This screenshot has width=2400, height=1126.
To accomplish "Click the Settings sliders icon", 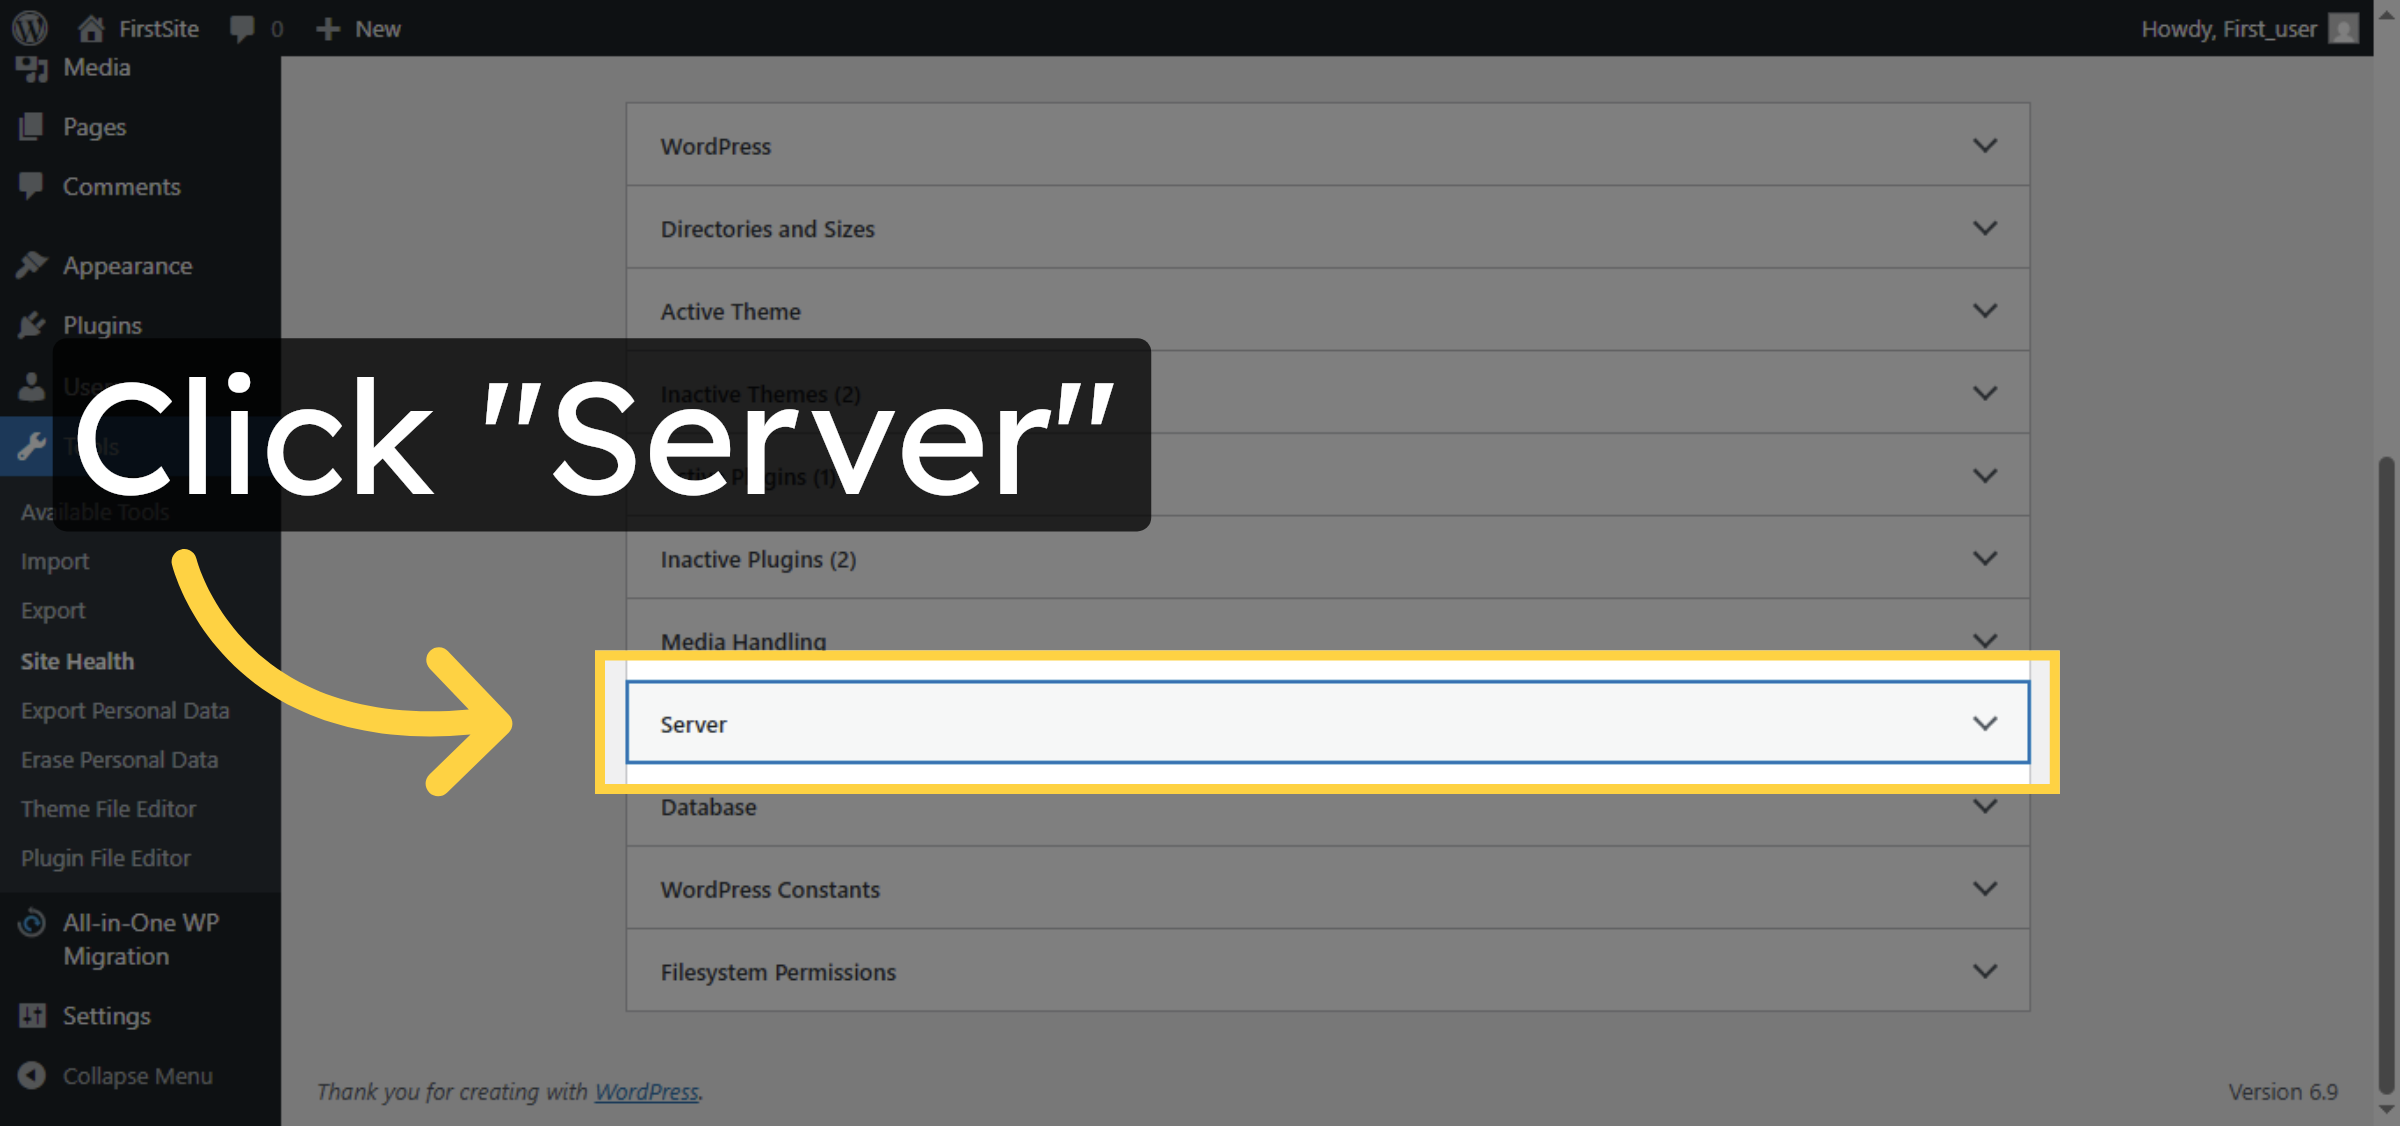I will click(32, 1015).
